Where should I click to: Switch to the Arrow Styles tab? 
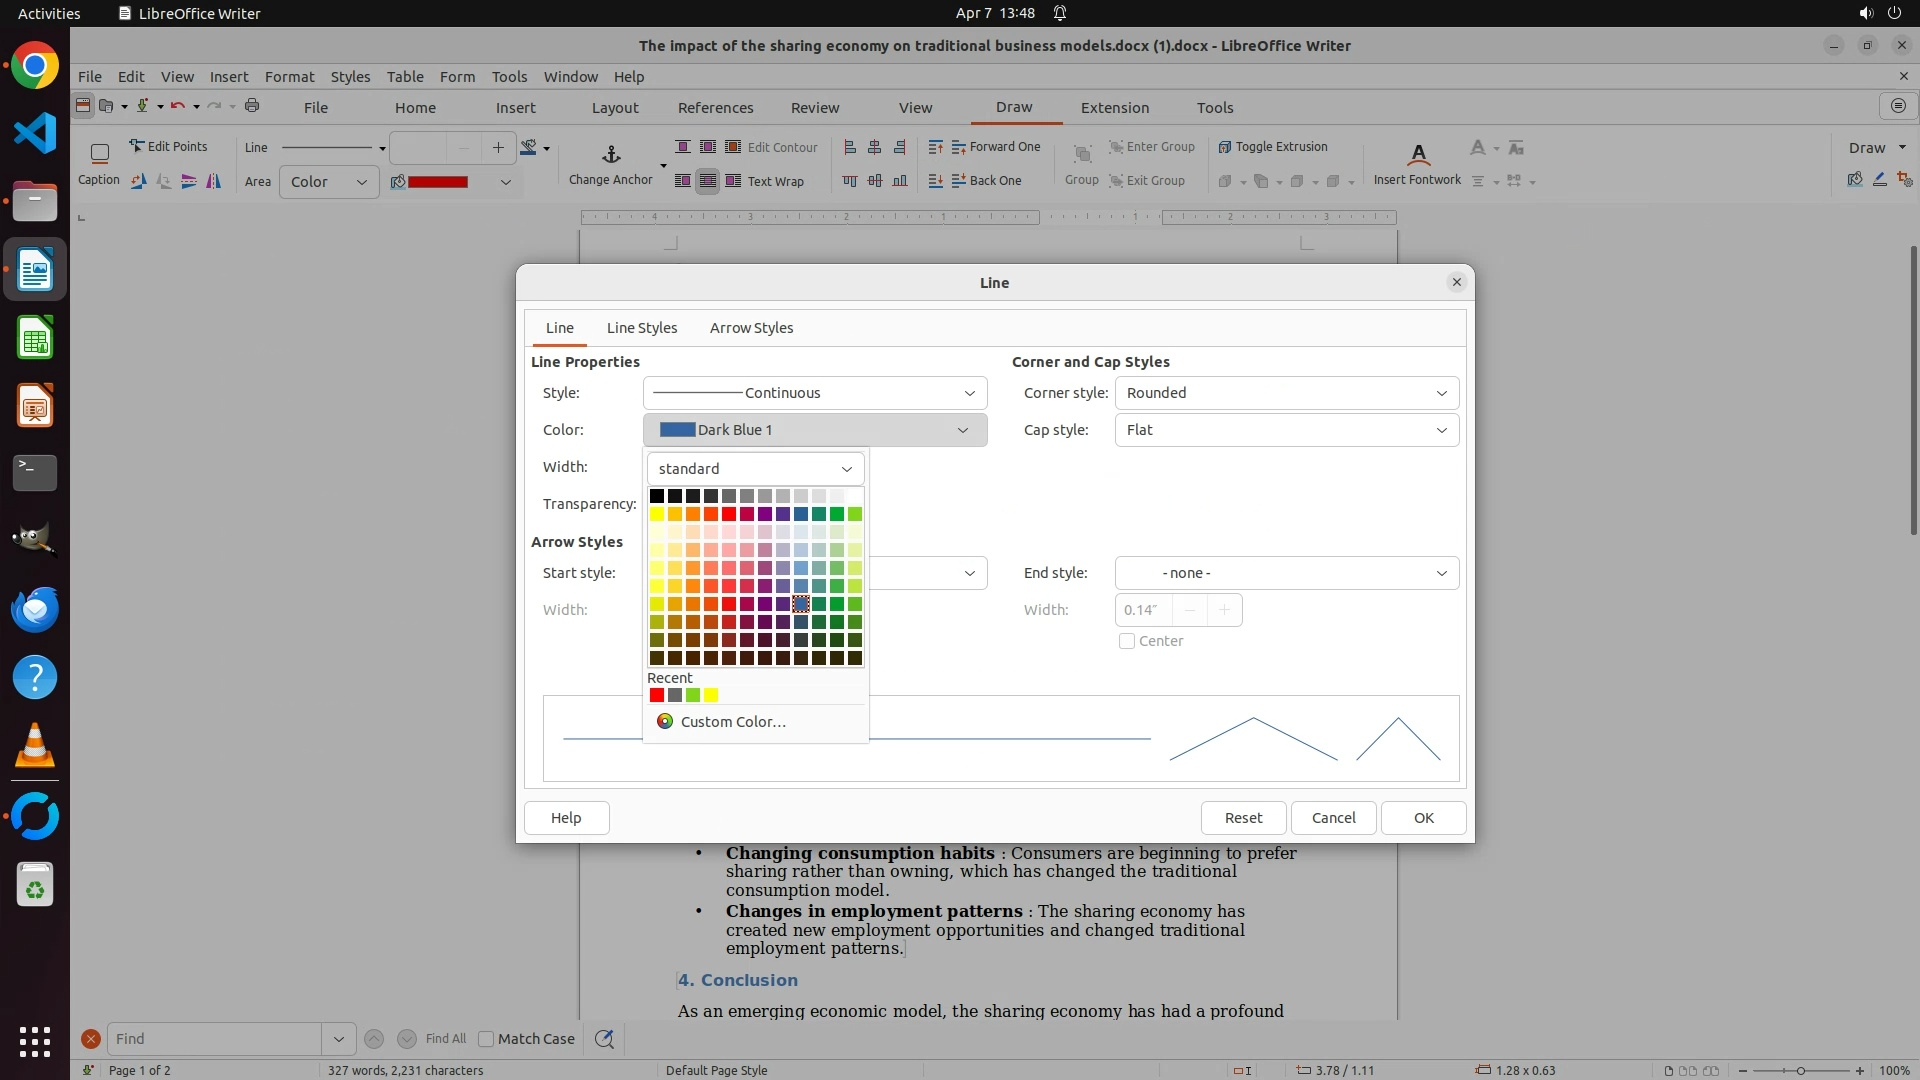pos(751,328)
